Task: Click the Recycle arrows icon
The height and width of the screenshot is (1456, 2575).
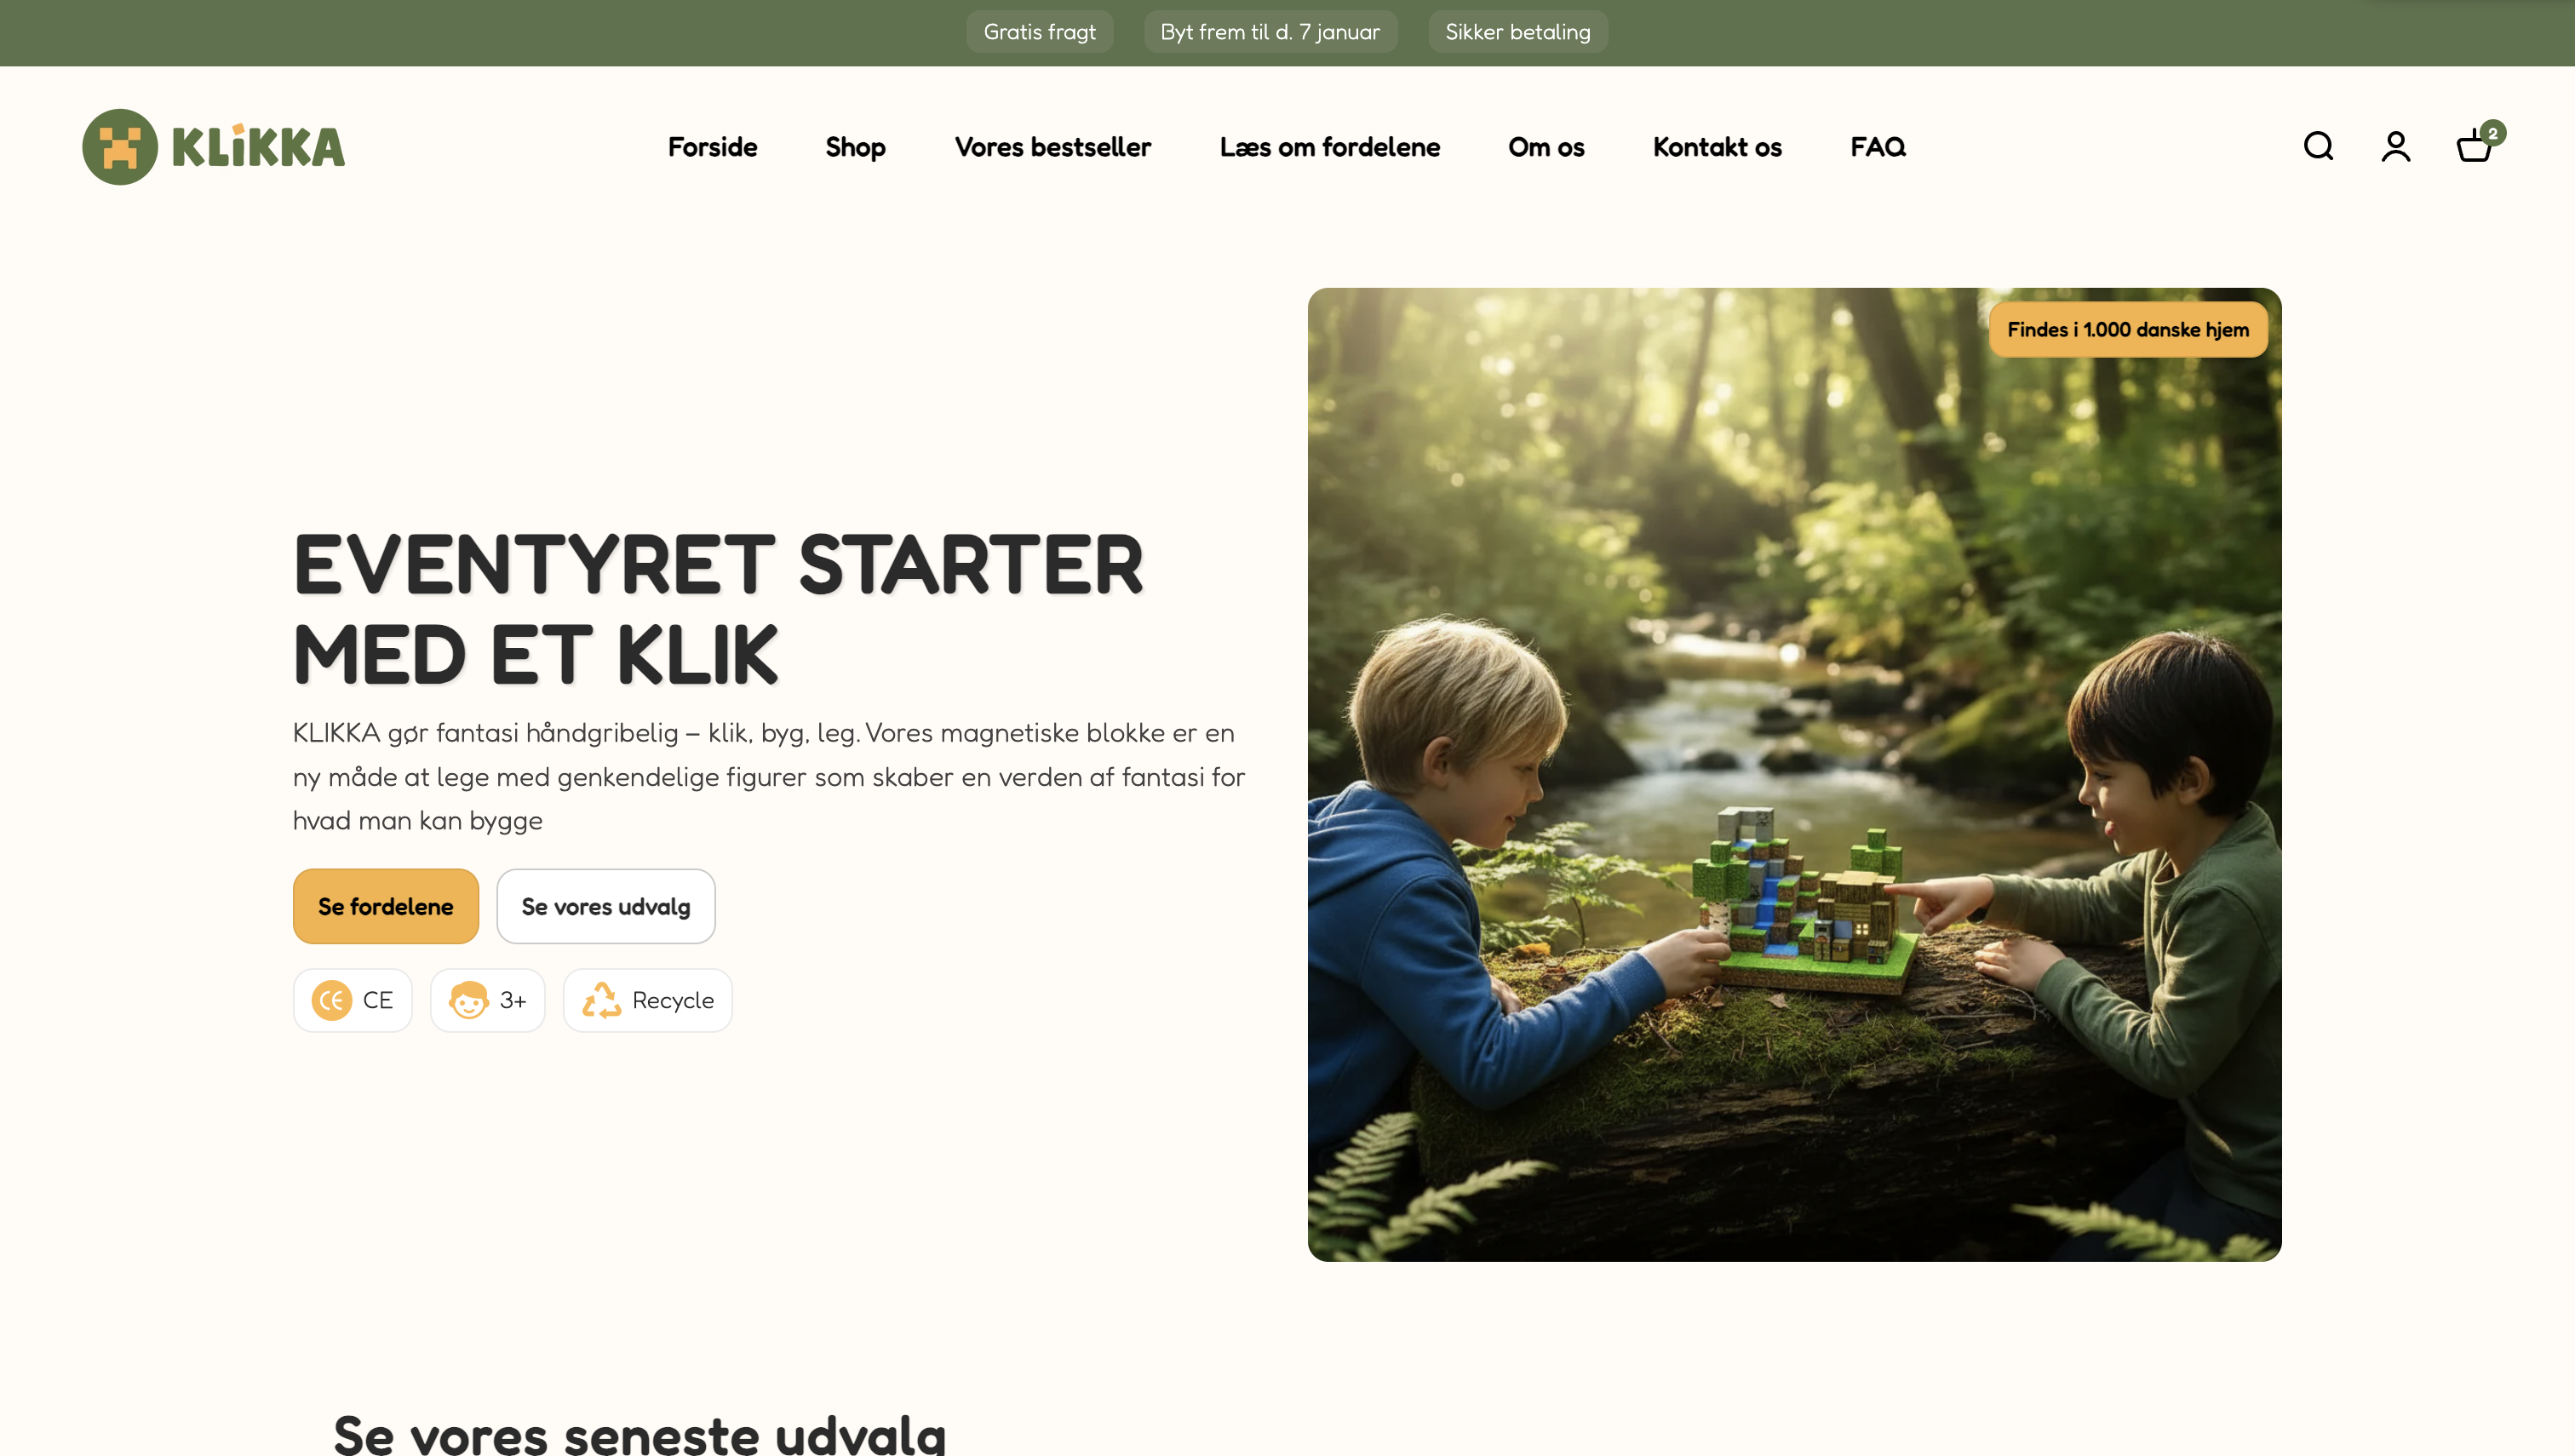Action: (601, 1000)
